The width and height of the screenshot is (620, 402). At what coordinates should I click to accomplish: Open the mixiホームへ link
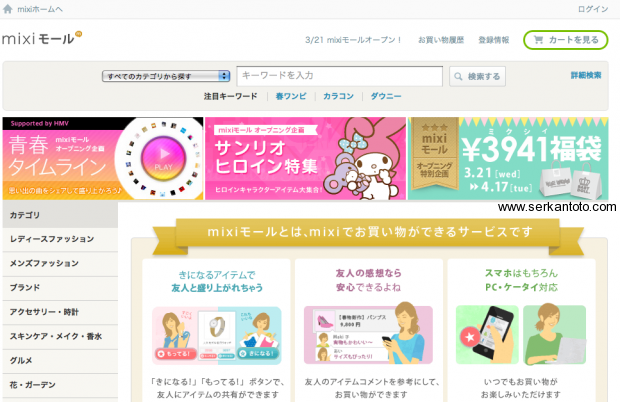[x=40, y=9]
